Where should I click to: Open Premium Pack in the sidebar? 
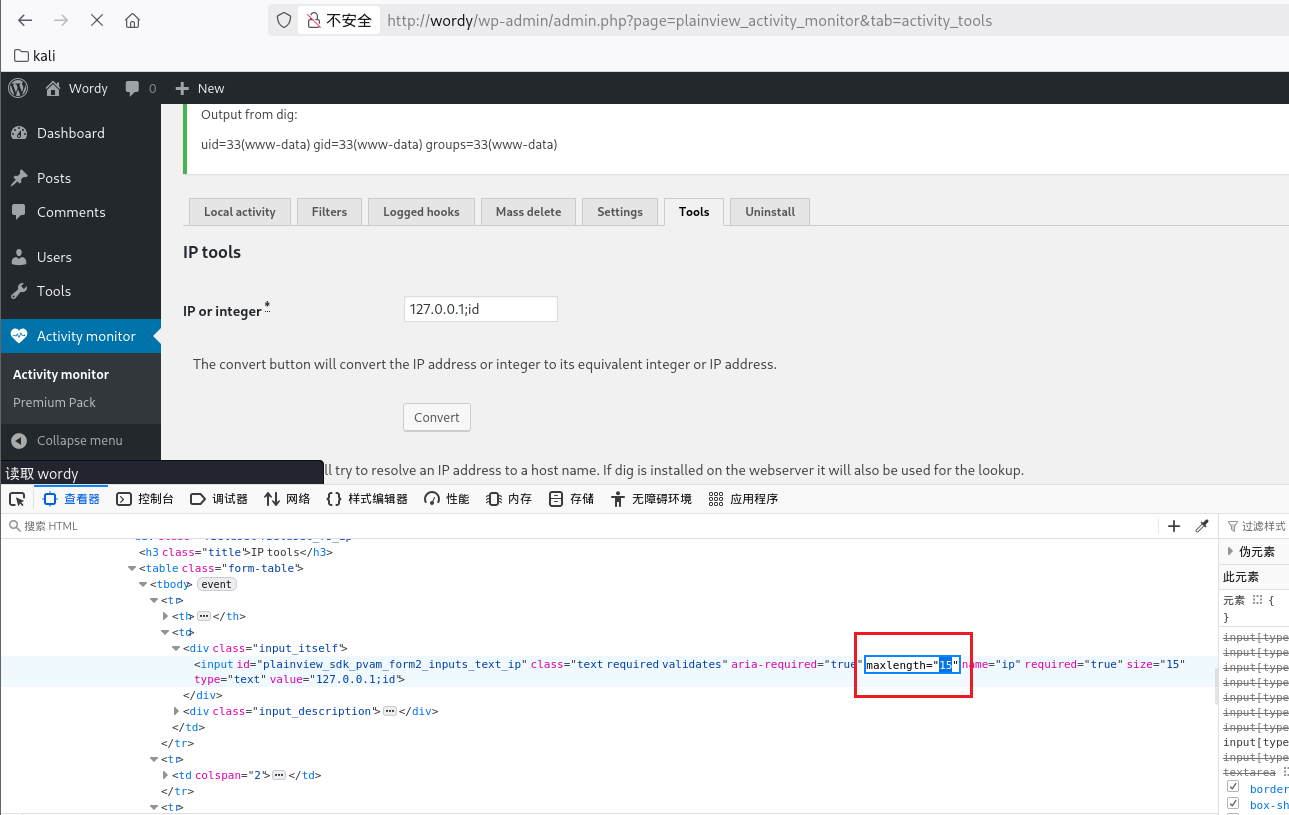(54, 402)
